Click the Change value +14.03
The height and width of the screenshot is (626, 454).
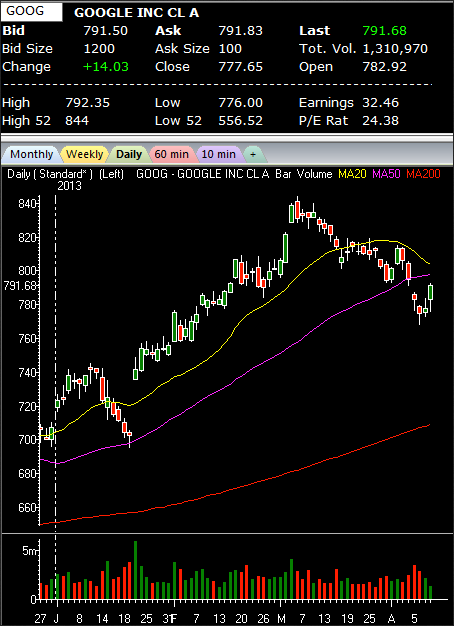[x=106, y=67]
